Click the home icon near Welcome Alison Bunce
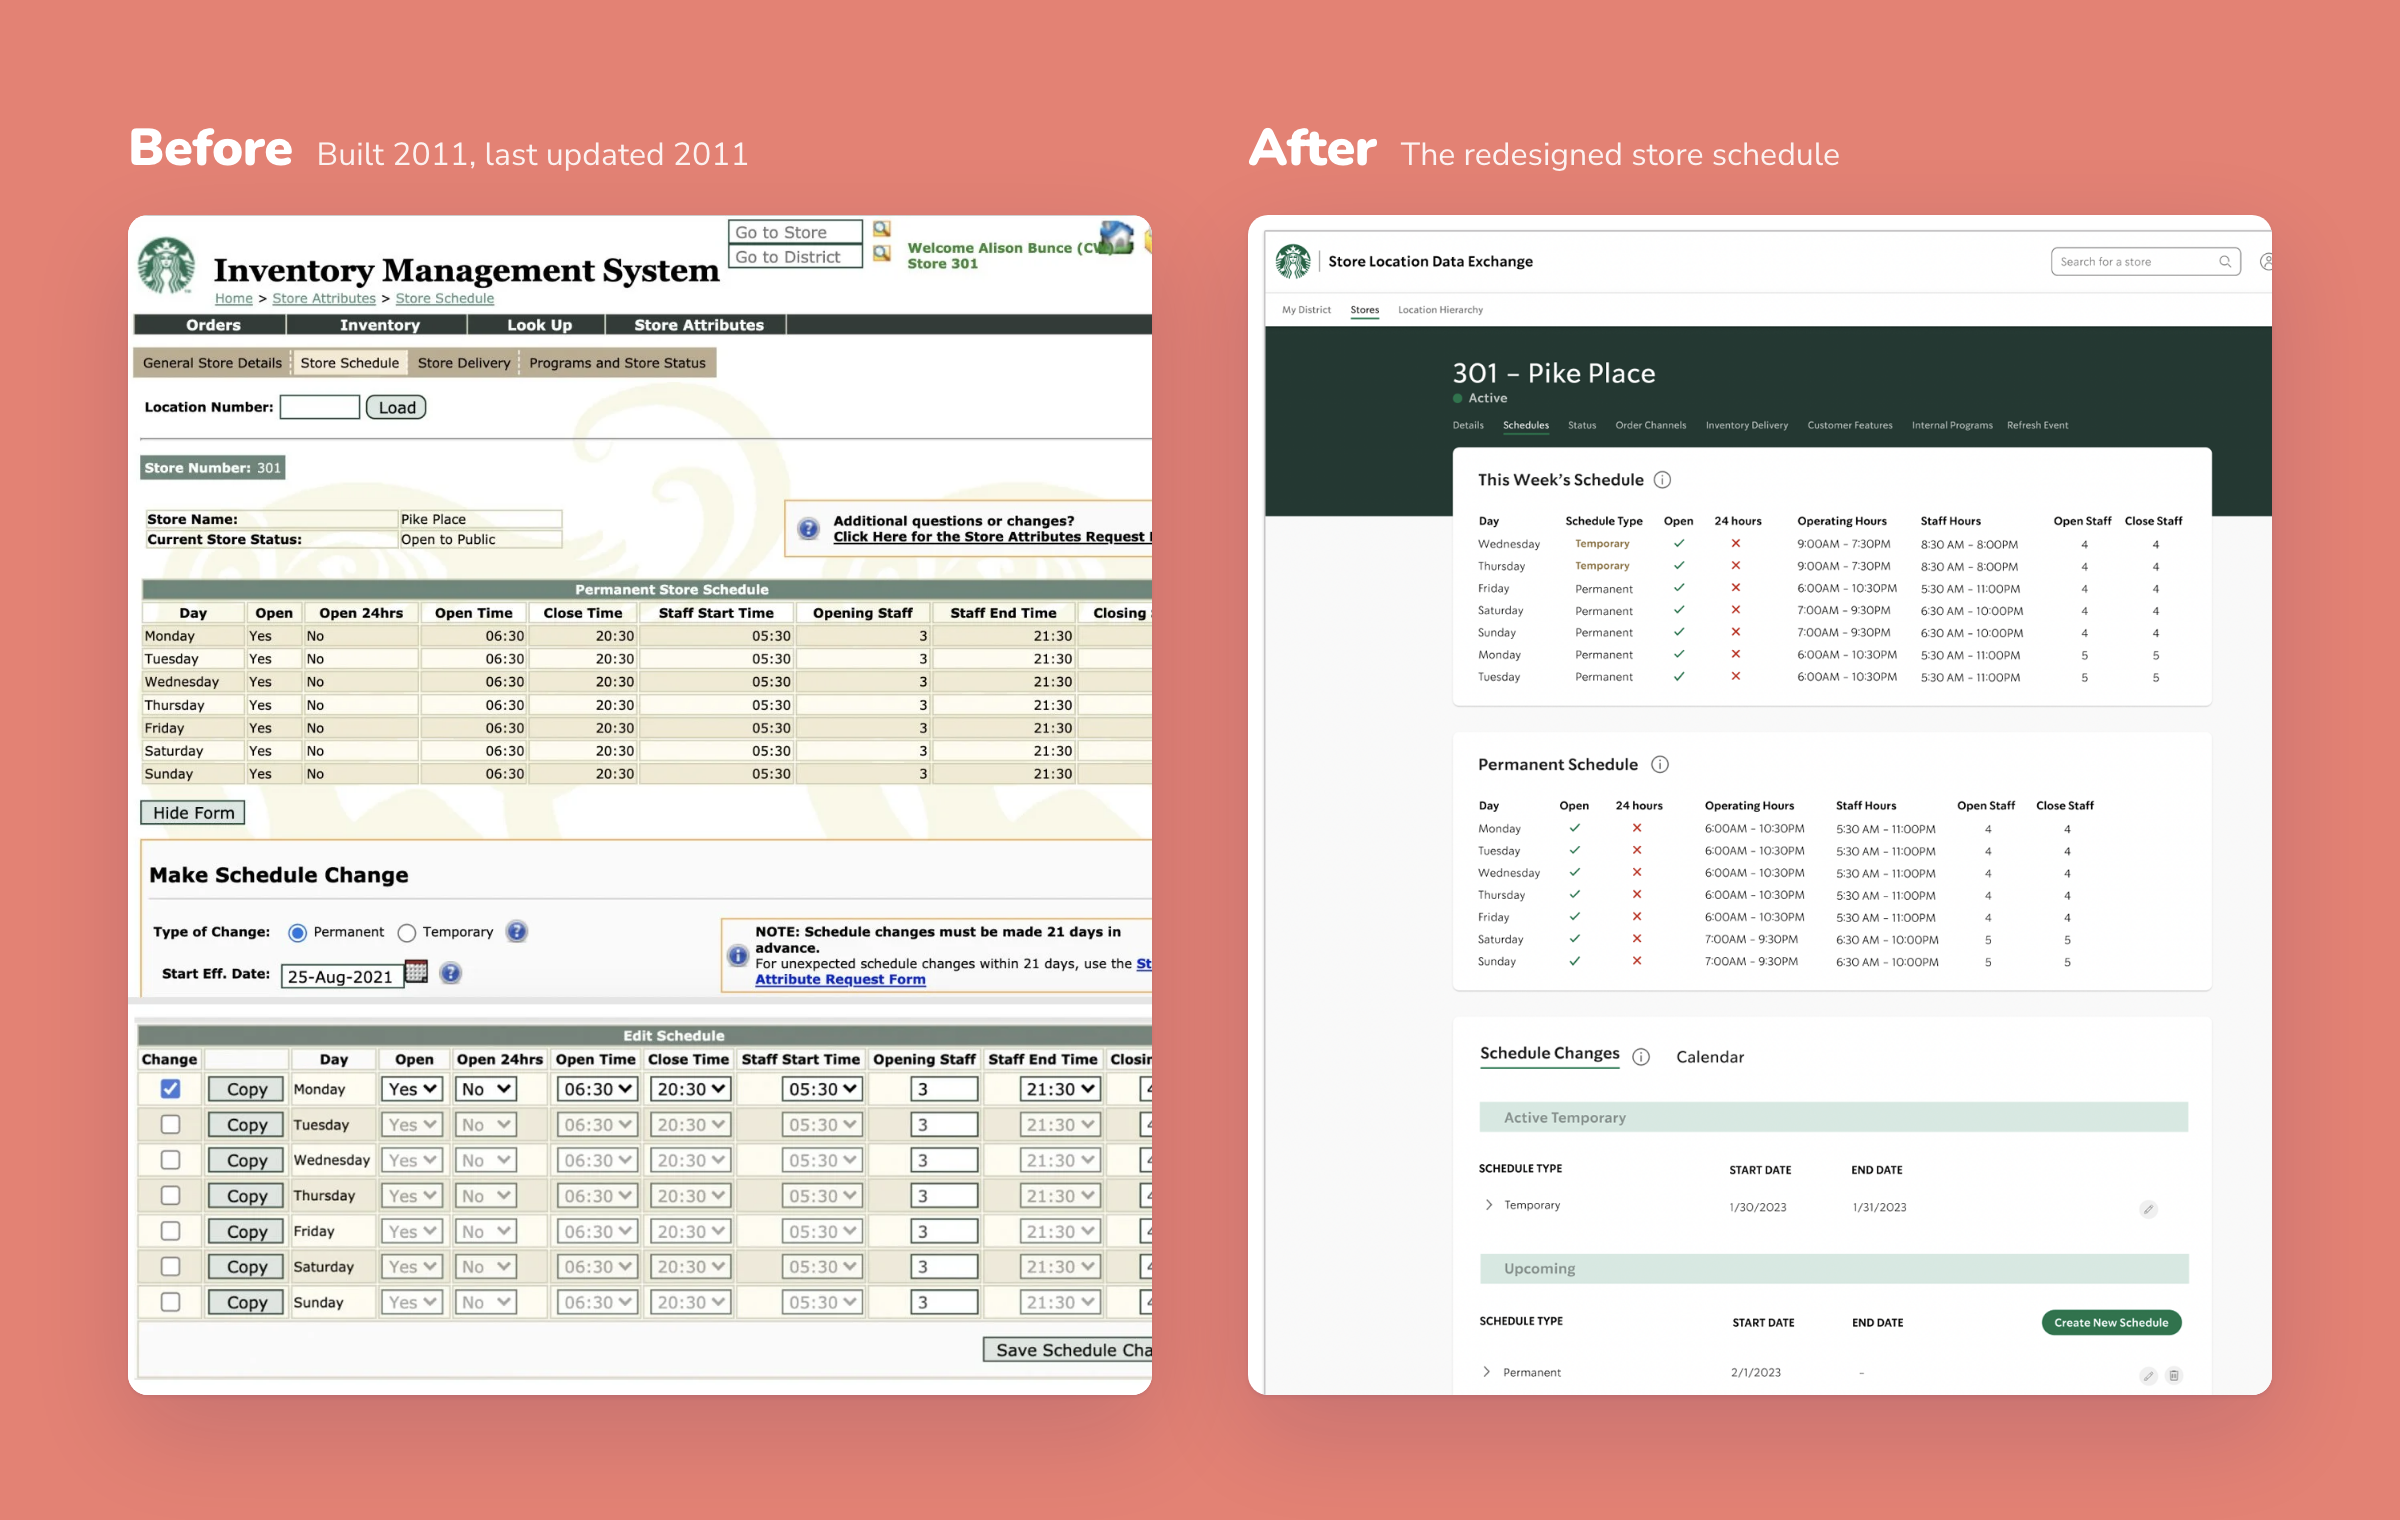Image resolution: width=2400 pixels, height=1520 pixels. point(1116,237)
